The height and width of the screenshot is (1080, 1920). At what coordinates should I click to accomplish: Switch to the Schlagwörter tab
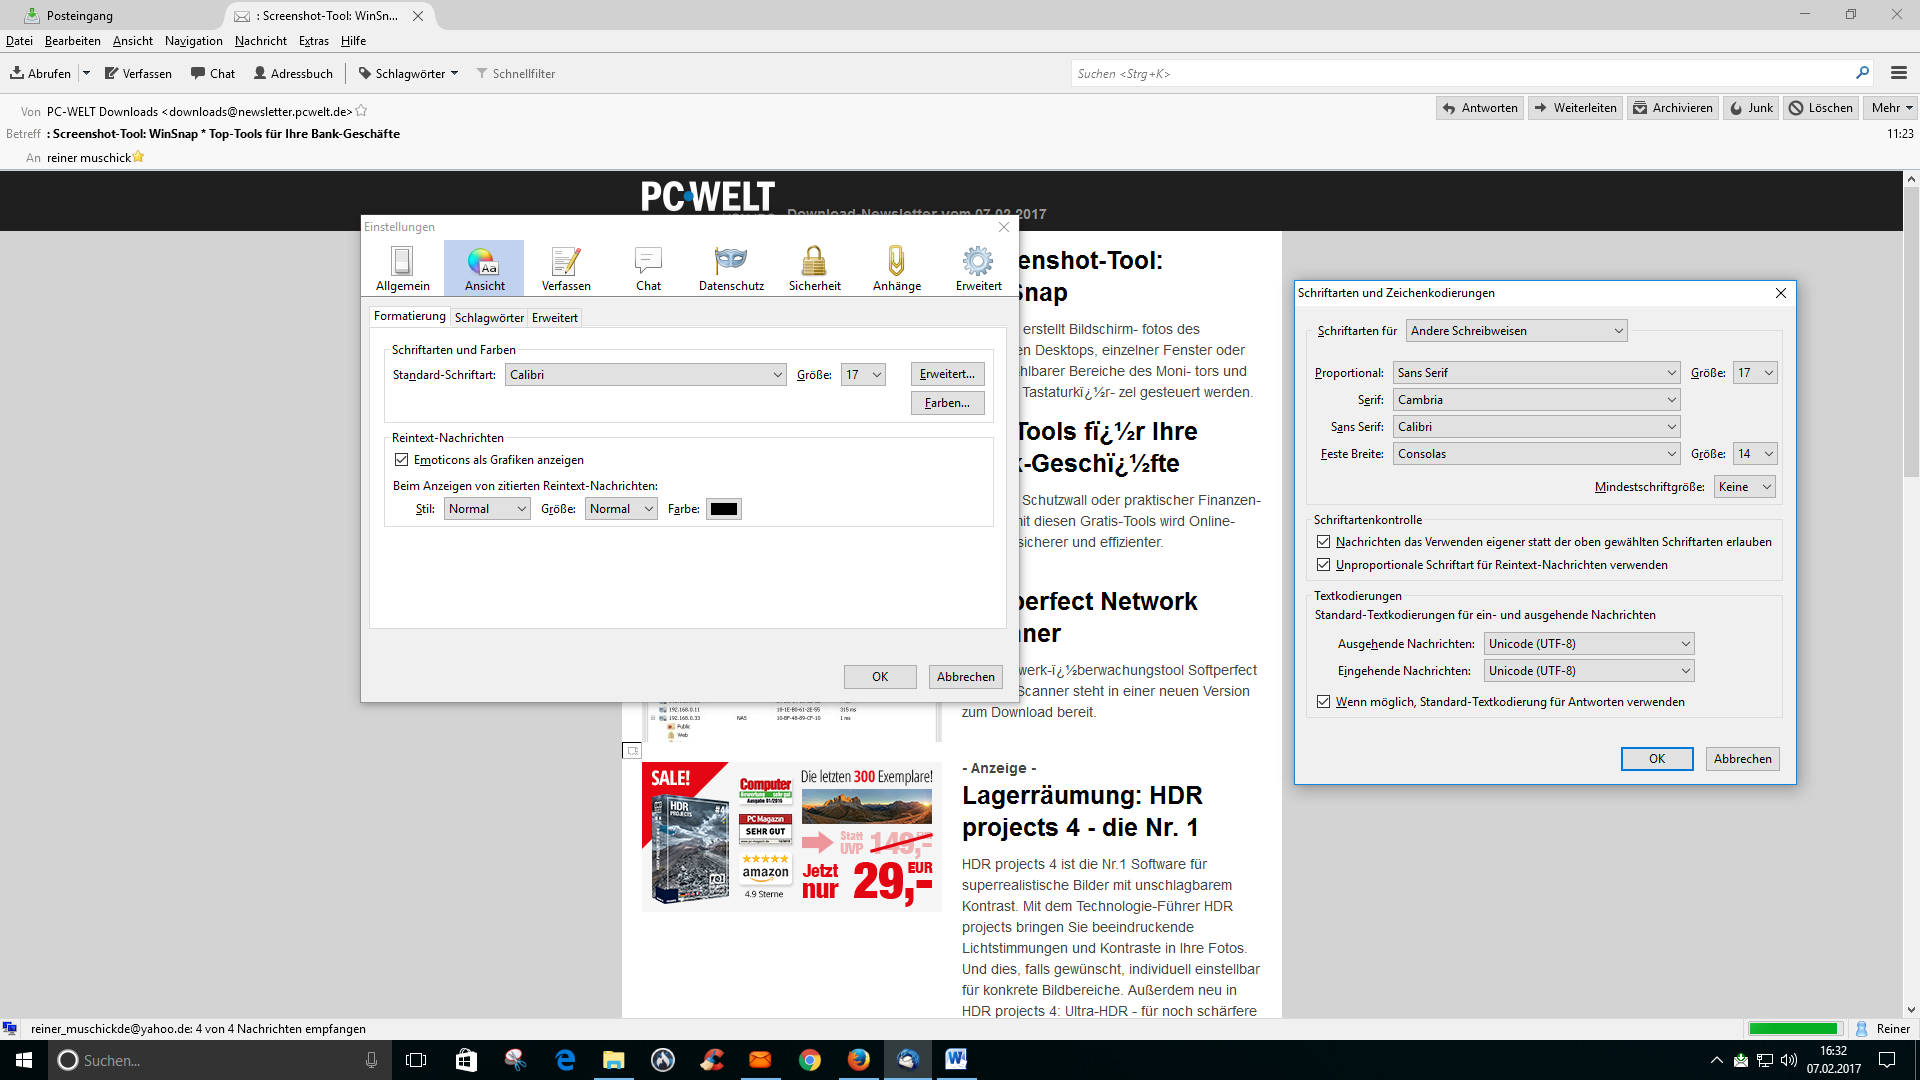489,317
